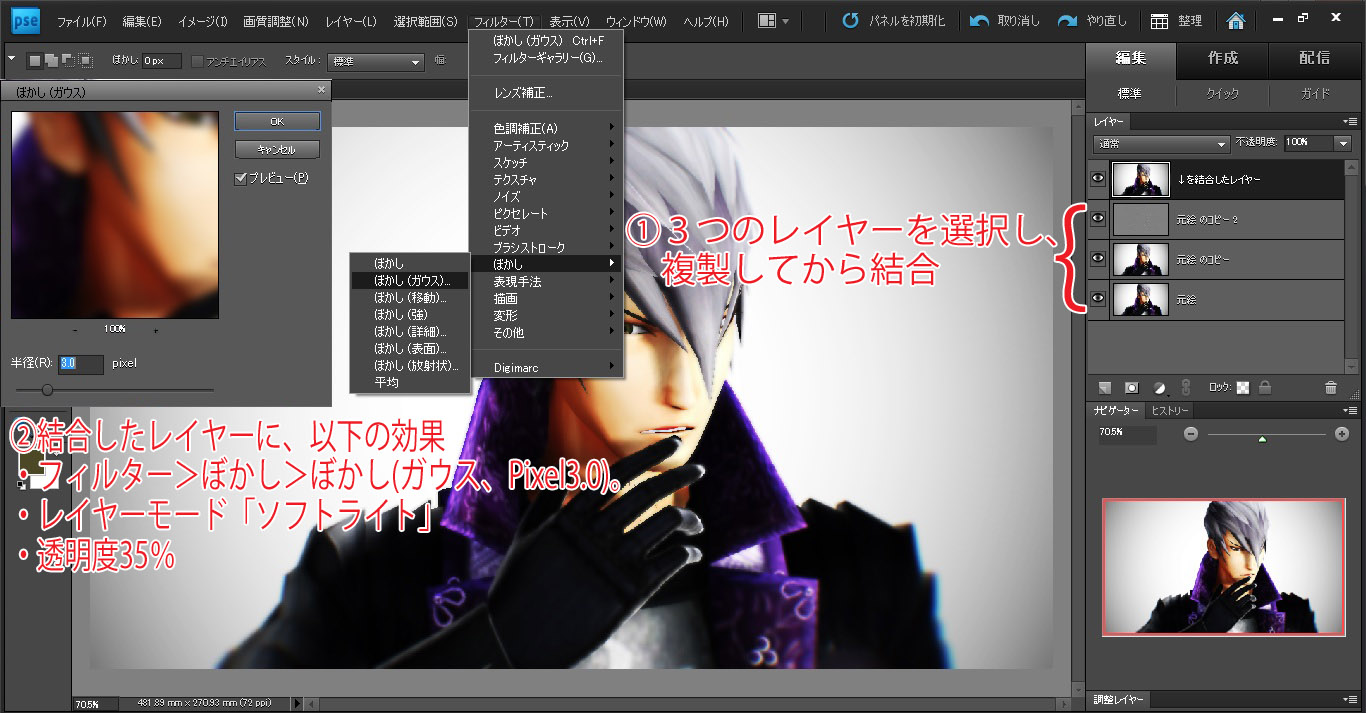
Task: Click OK in the Gaussian Blur dialog
Action: 277,121
